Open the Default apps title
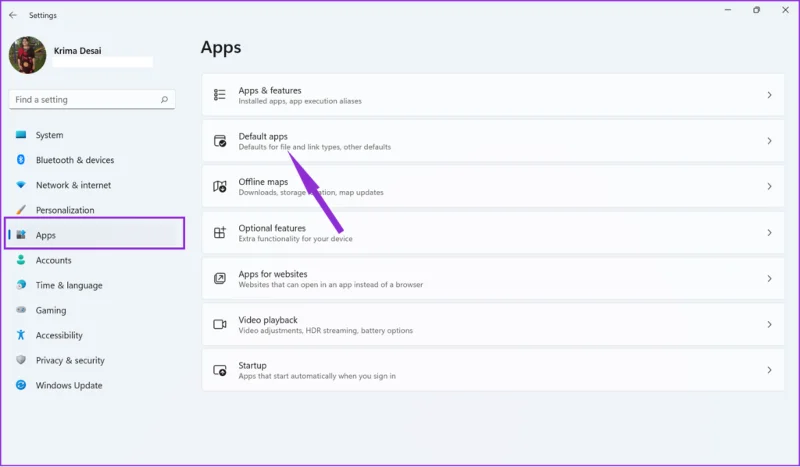800x467 pixels. (263, 136)
